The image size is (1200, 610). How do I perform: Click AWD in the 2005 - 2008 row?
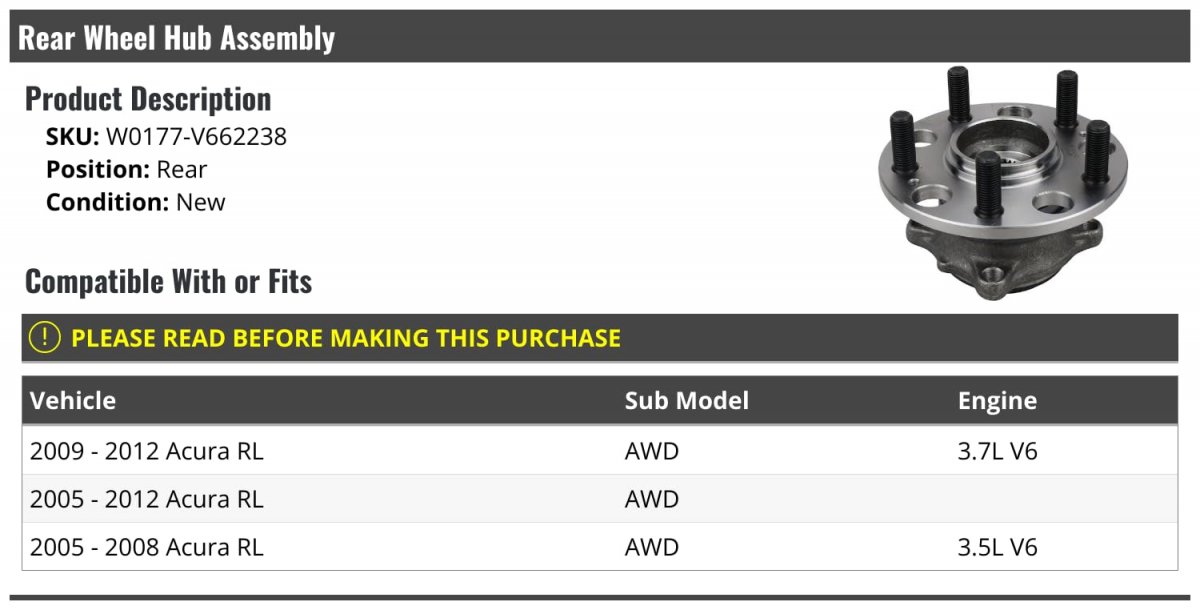click(x=652, y=547)
